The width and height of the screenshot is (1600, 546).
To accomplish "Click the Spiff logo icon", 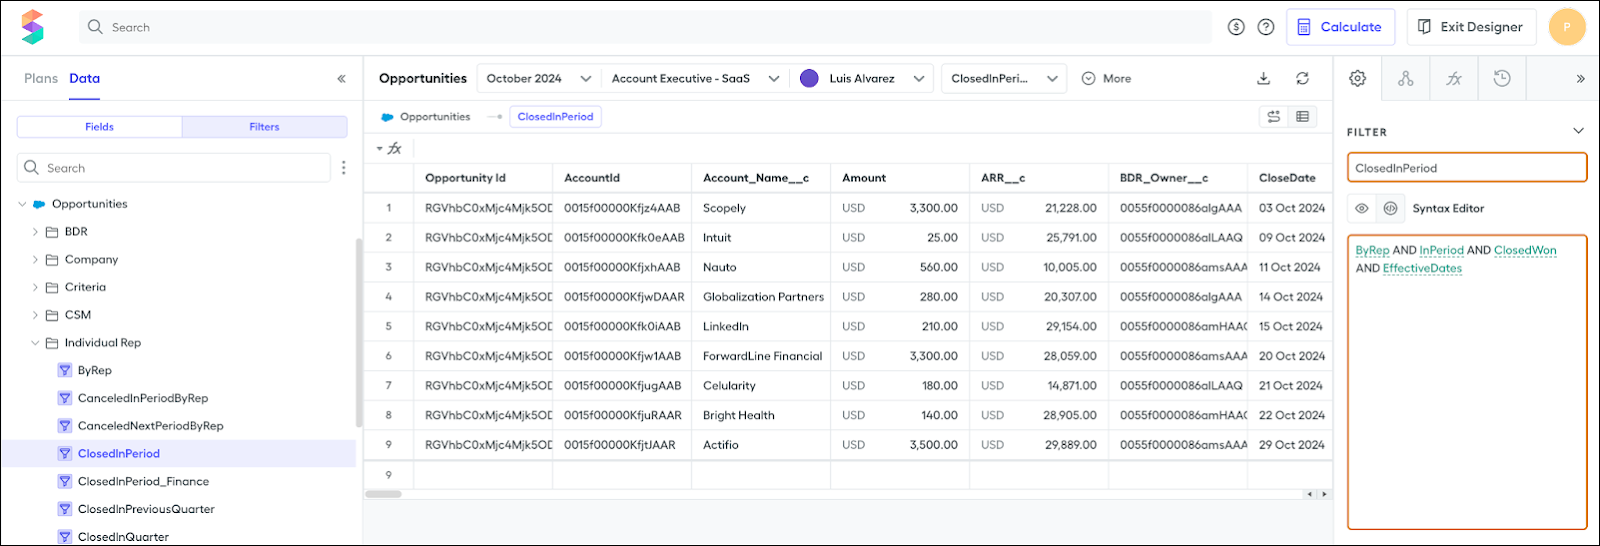I will click(33, 27).
